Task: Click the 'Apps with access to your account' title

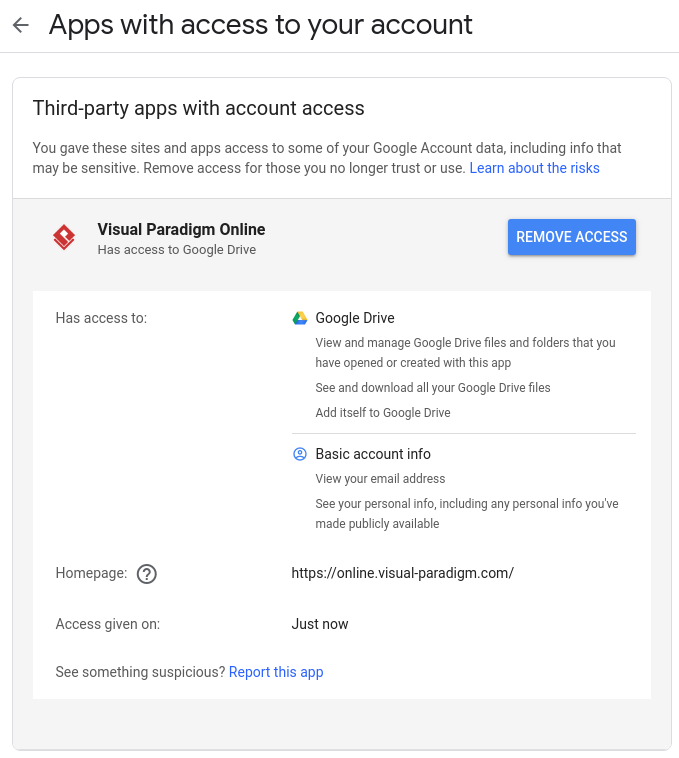Action: pyautogui.click(x=260, y=25)
